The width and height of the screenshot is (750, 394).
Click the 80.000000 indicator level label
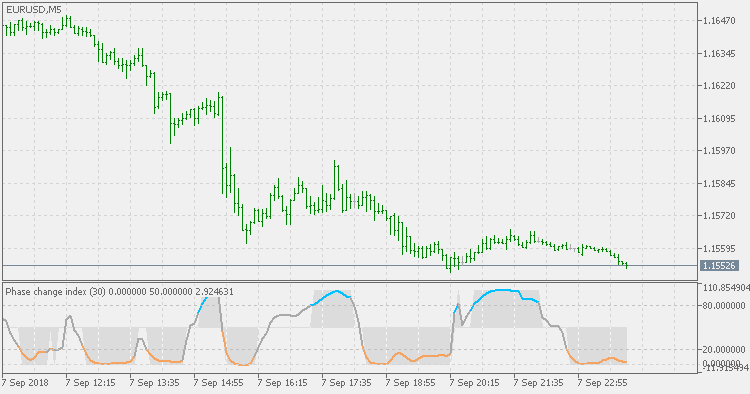pyautogui.click(x=724, y=306)
